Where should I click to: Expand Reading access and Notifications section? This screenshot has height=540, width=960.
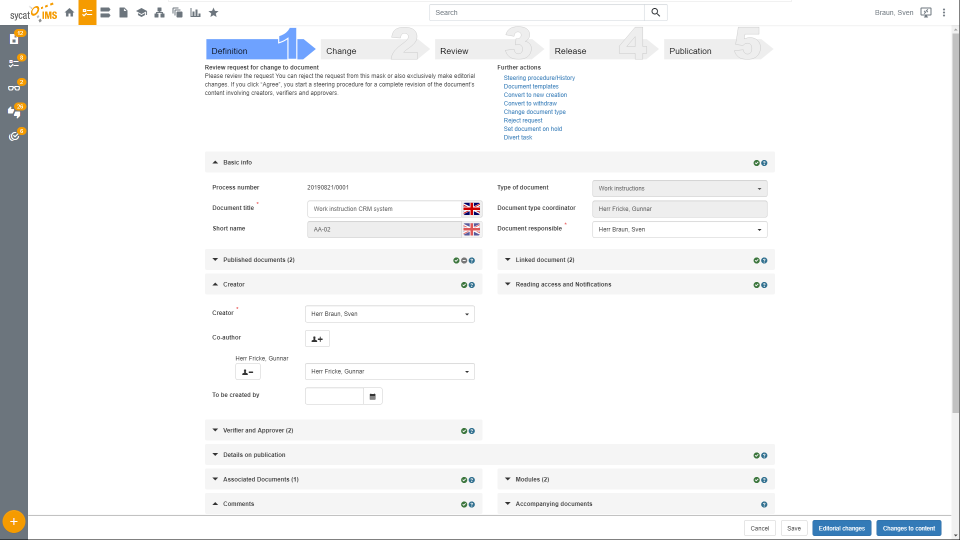coord(508,284)
